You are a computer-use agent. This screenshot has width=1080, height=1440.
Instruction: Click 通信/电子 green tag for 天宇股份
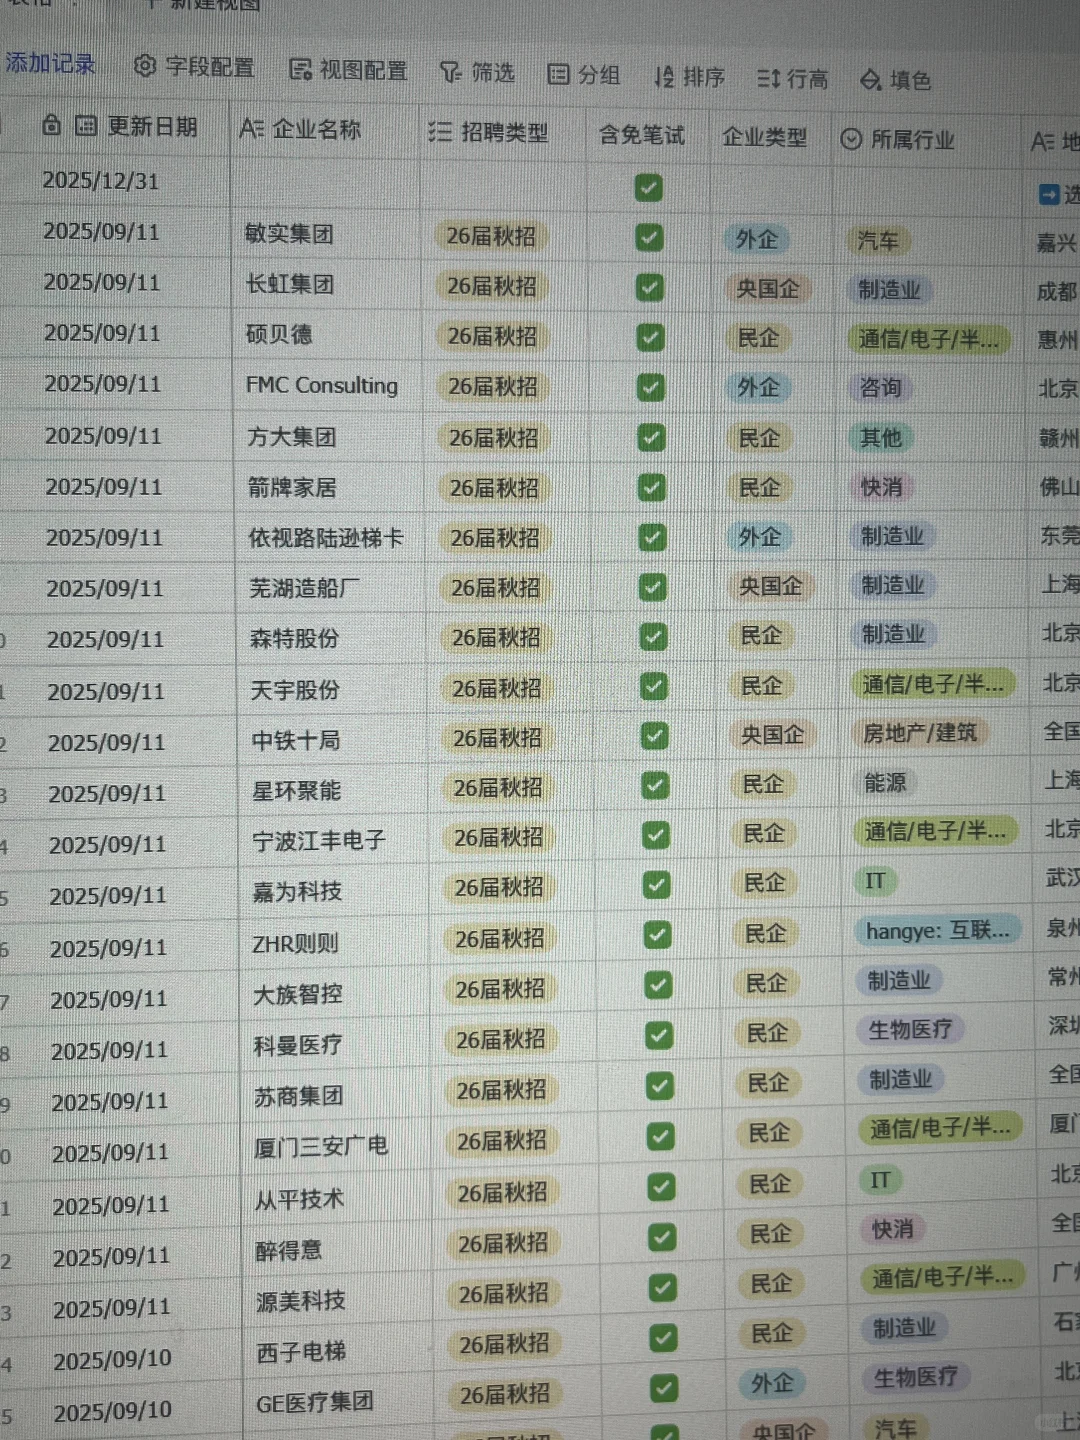click(933, 685)
